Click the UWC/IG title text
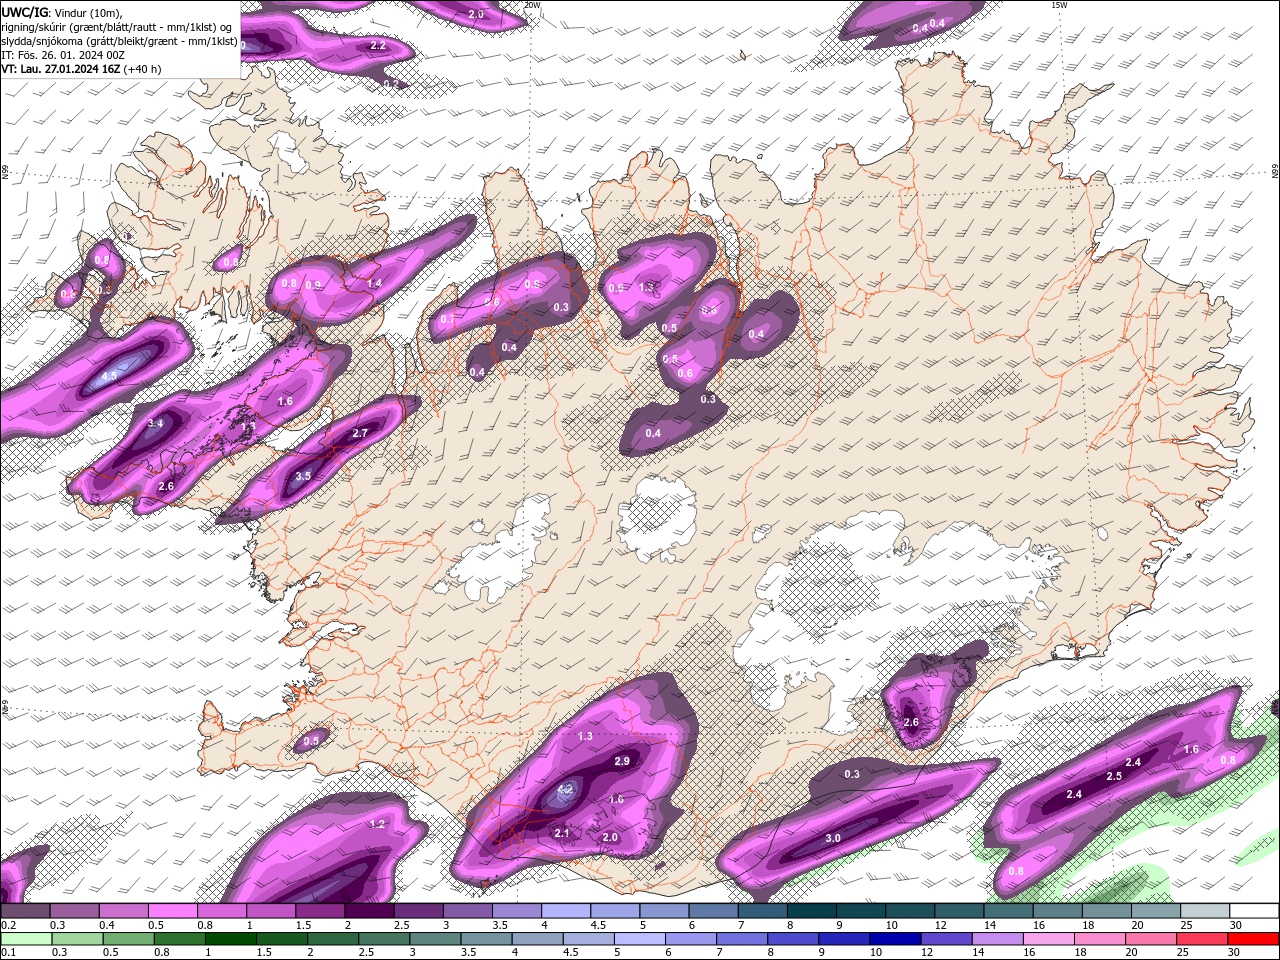1280x960 pixels. [x=25, y=12]
